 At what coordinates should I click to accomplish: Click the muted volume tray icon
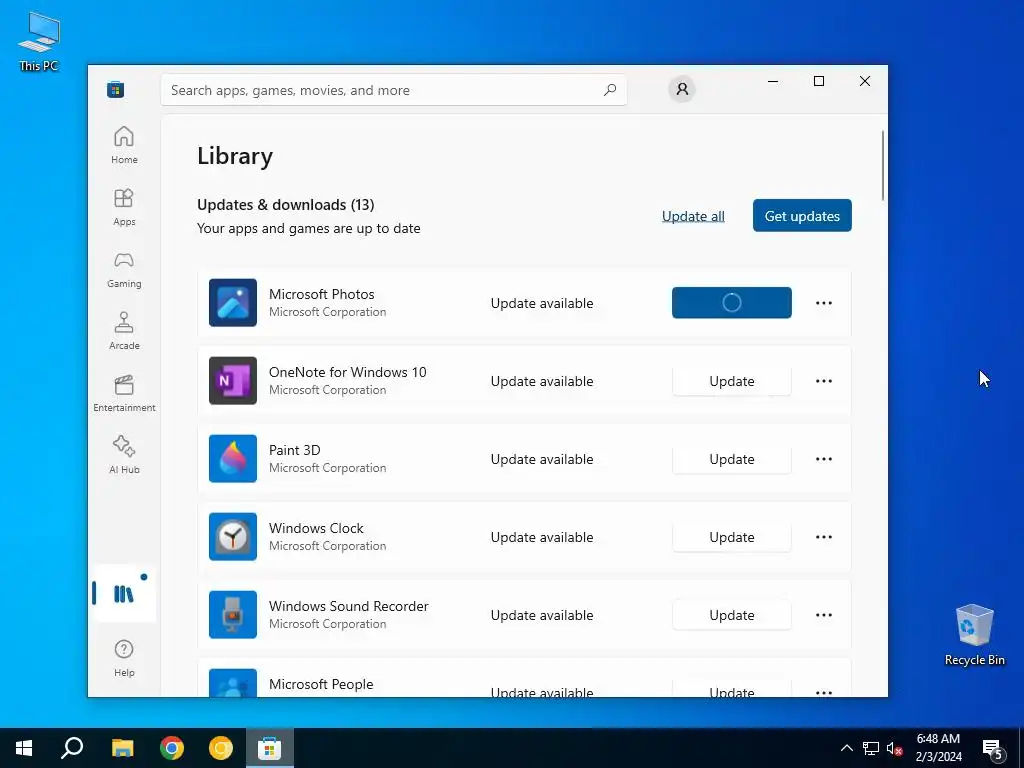tap(894, 748)
